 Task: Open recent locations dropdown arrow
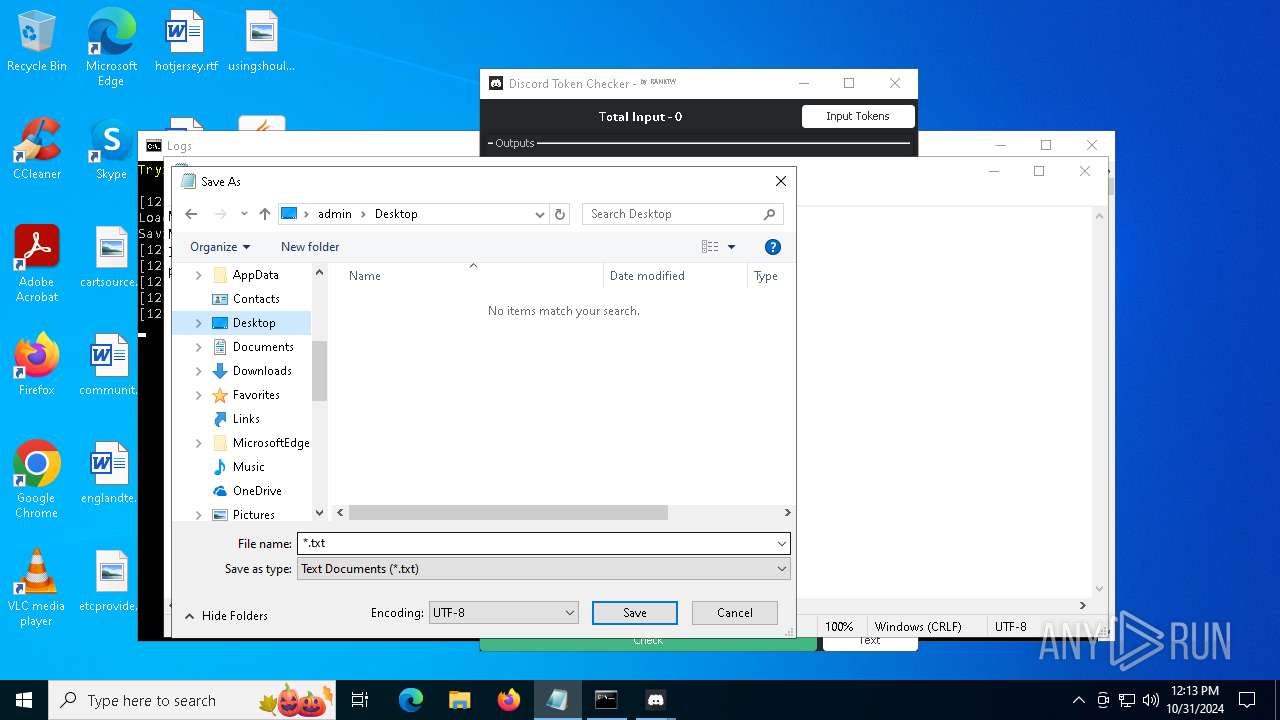[x=244, y=214]
